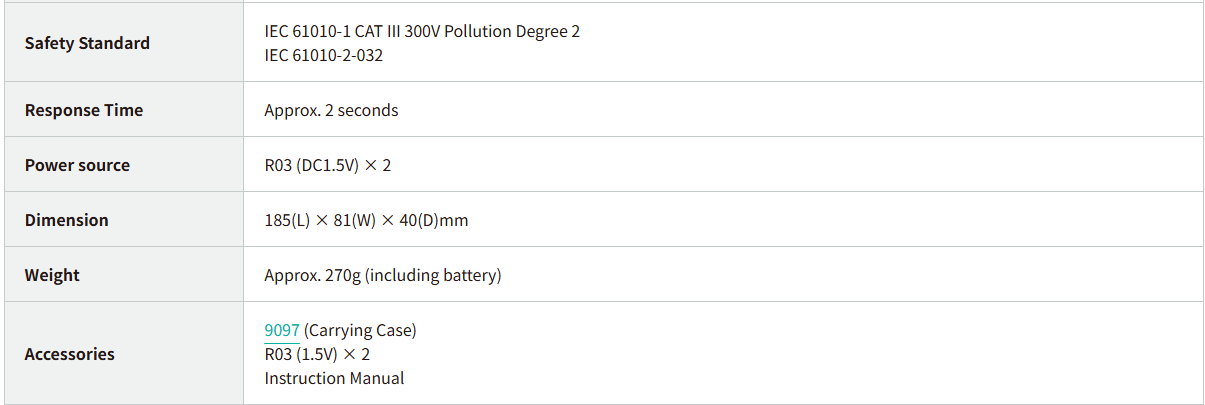
Task: Select the Power source row label
Action: click(x=77, y=165)
